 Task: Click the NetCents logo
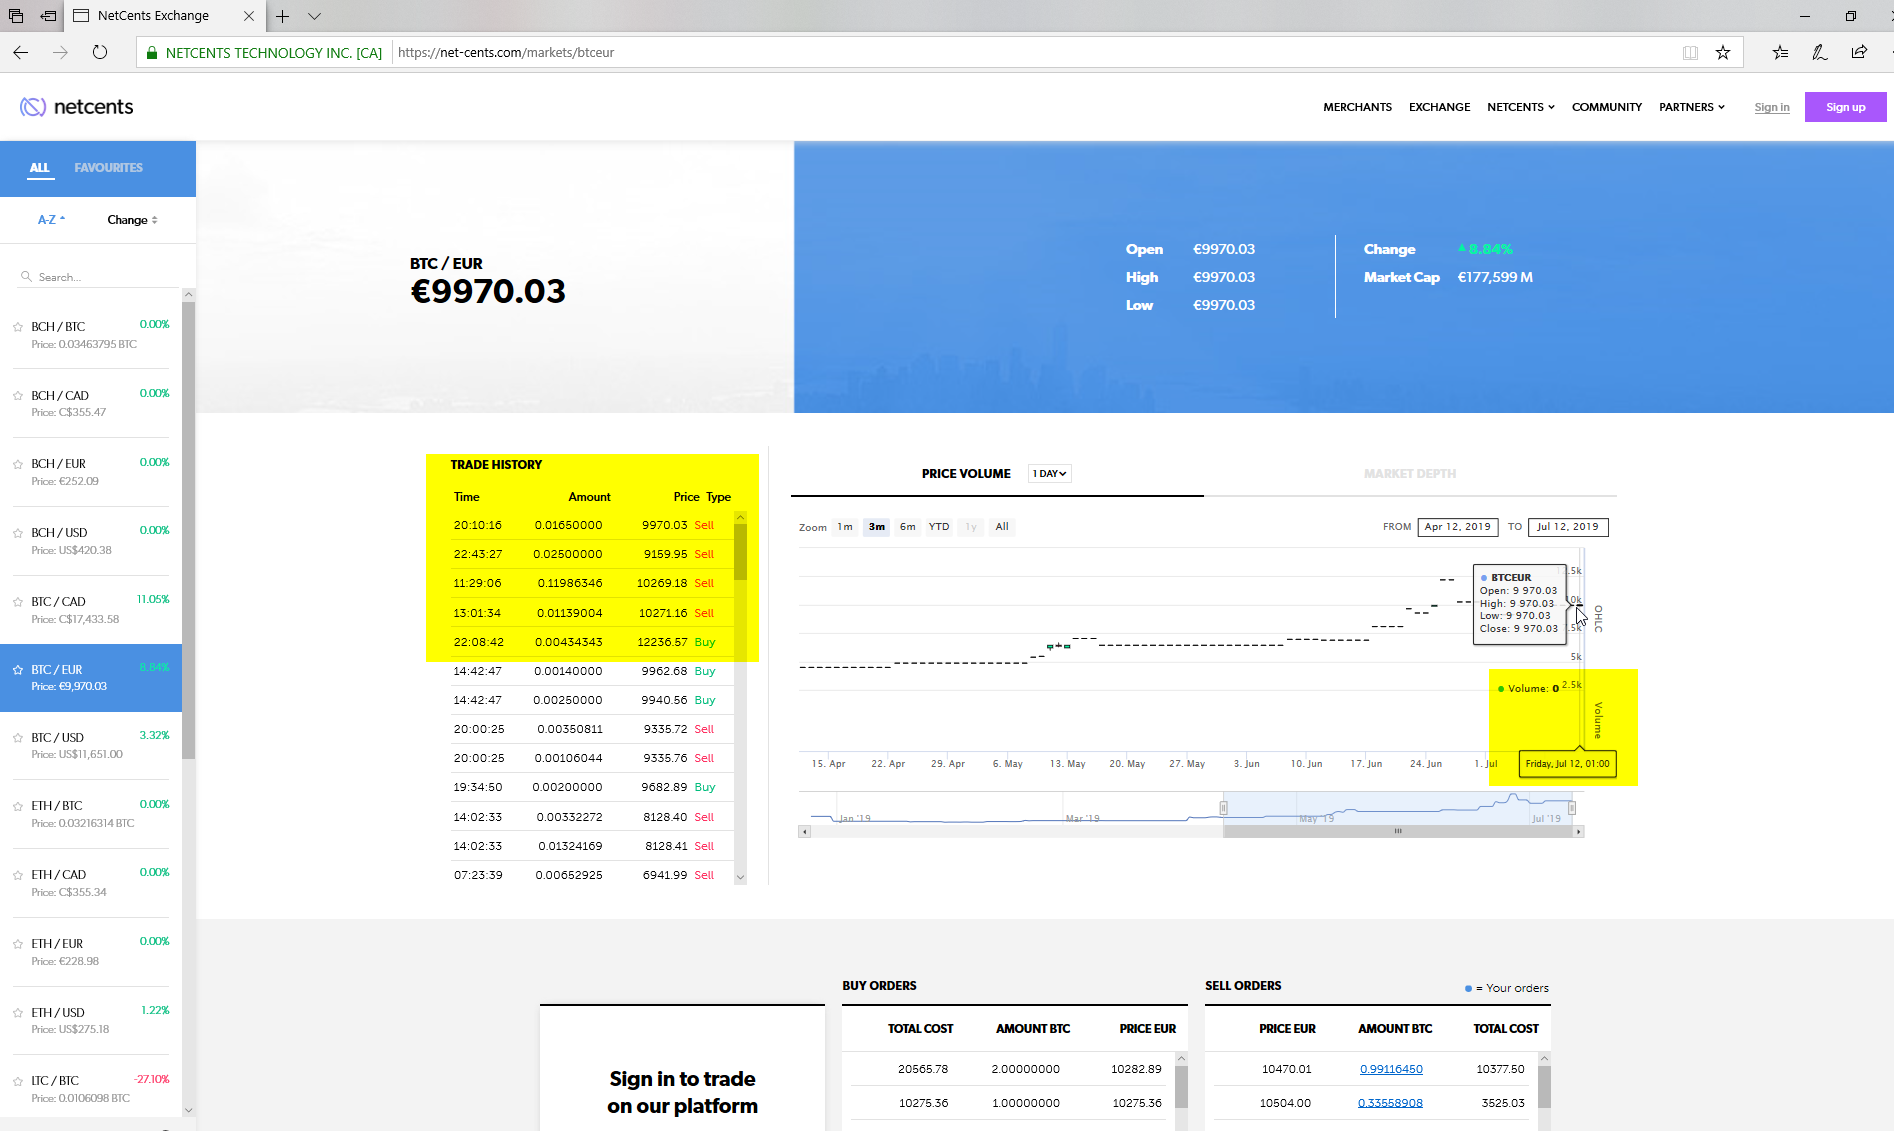pos(75,107)
